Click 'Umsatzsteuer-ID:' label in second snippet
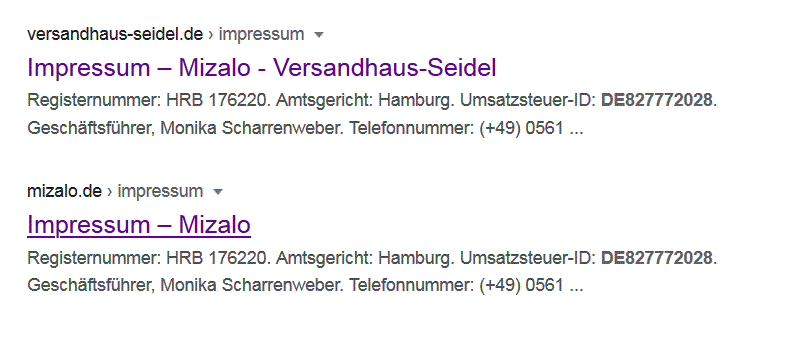This screenshot has width=790, height=363. [529, 257]
